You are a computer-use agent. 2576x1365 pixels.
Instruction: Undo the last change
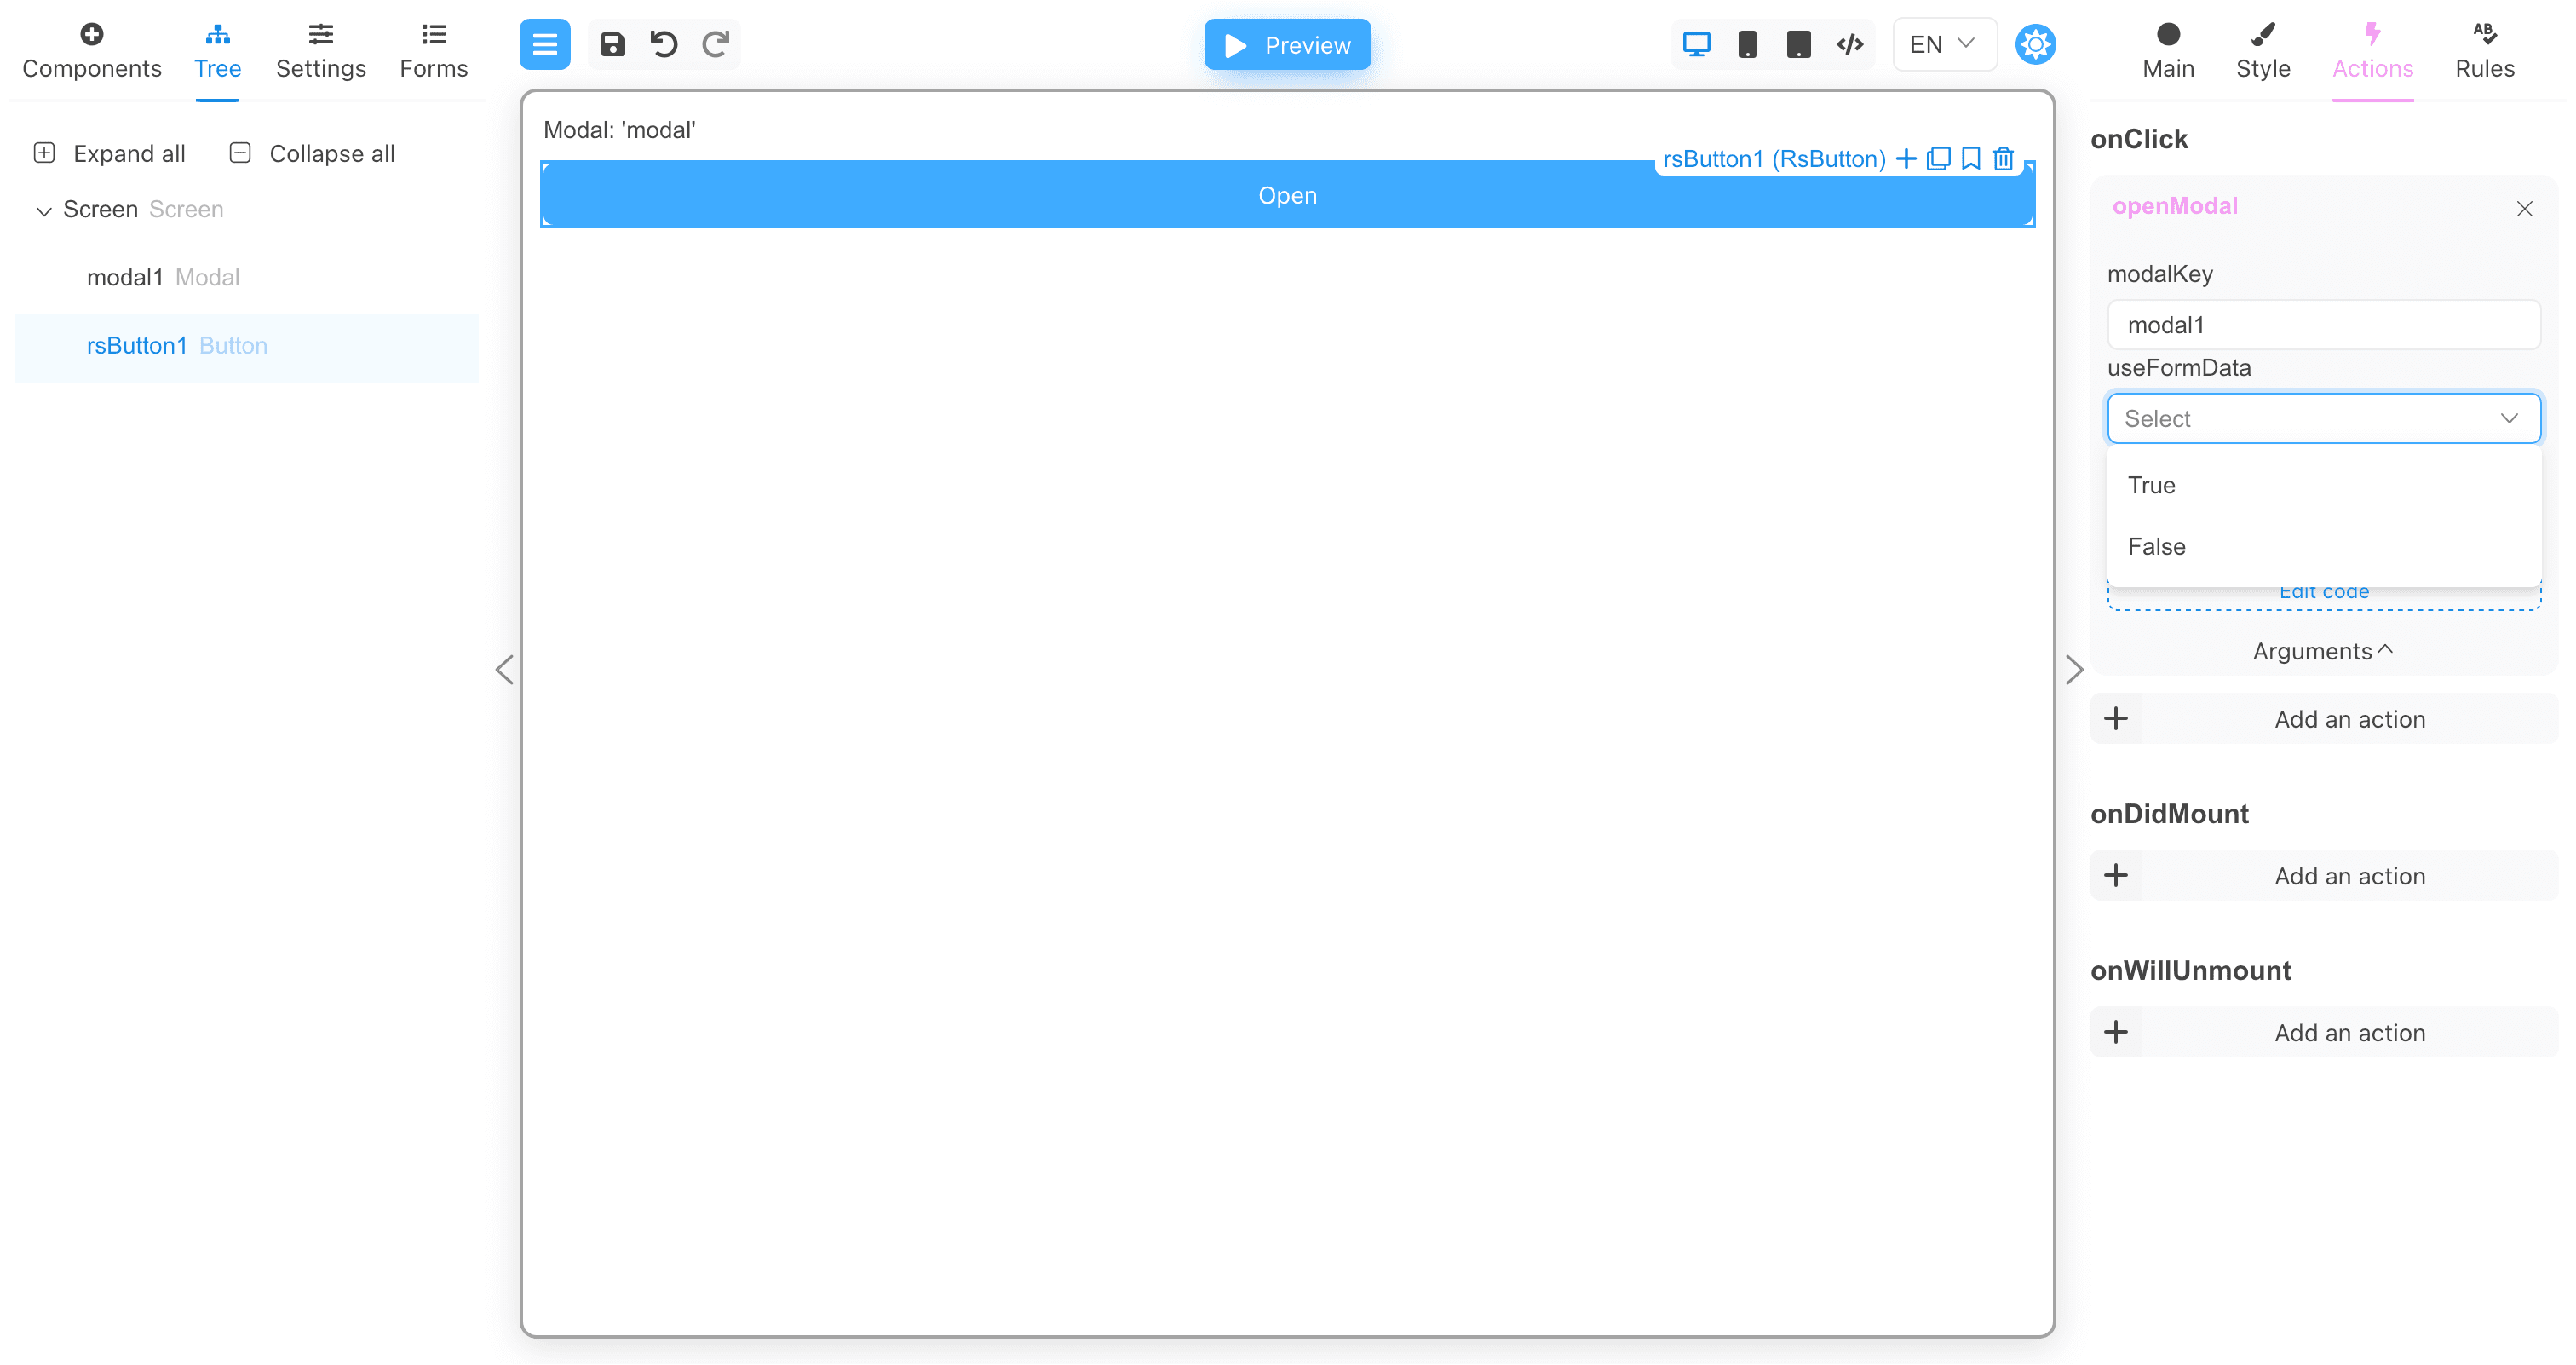(663, 44)
